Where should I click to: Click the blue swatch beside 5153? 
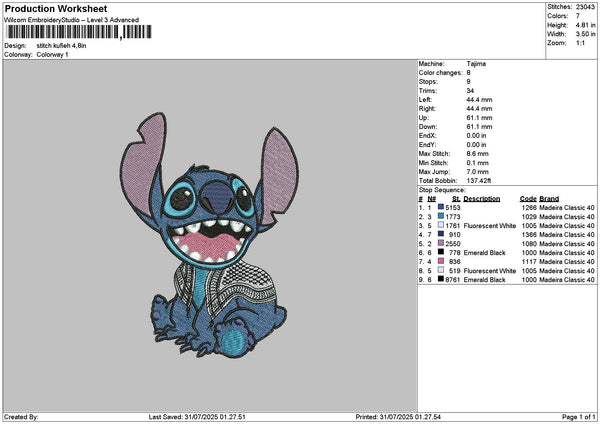(441, 207)
